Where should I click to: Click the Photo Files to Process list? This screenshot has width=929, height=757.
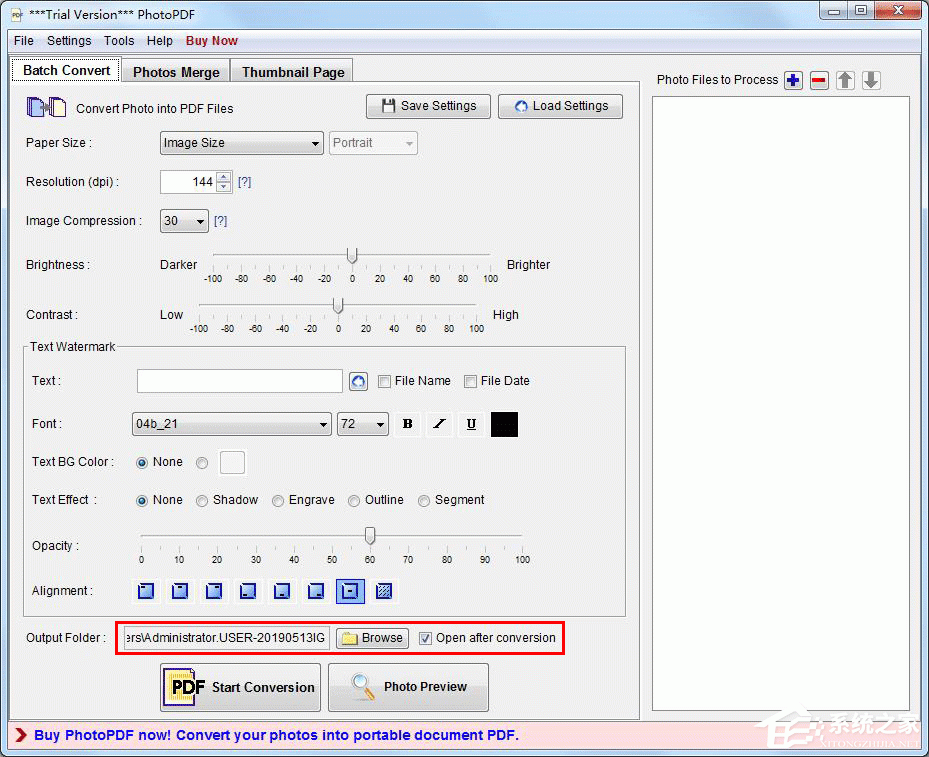tap(781, 403)
